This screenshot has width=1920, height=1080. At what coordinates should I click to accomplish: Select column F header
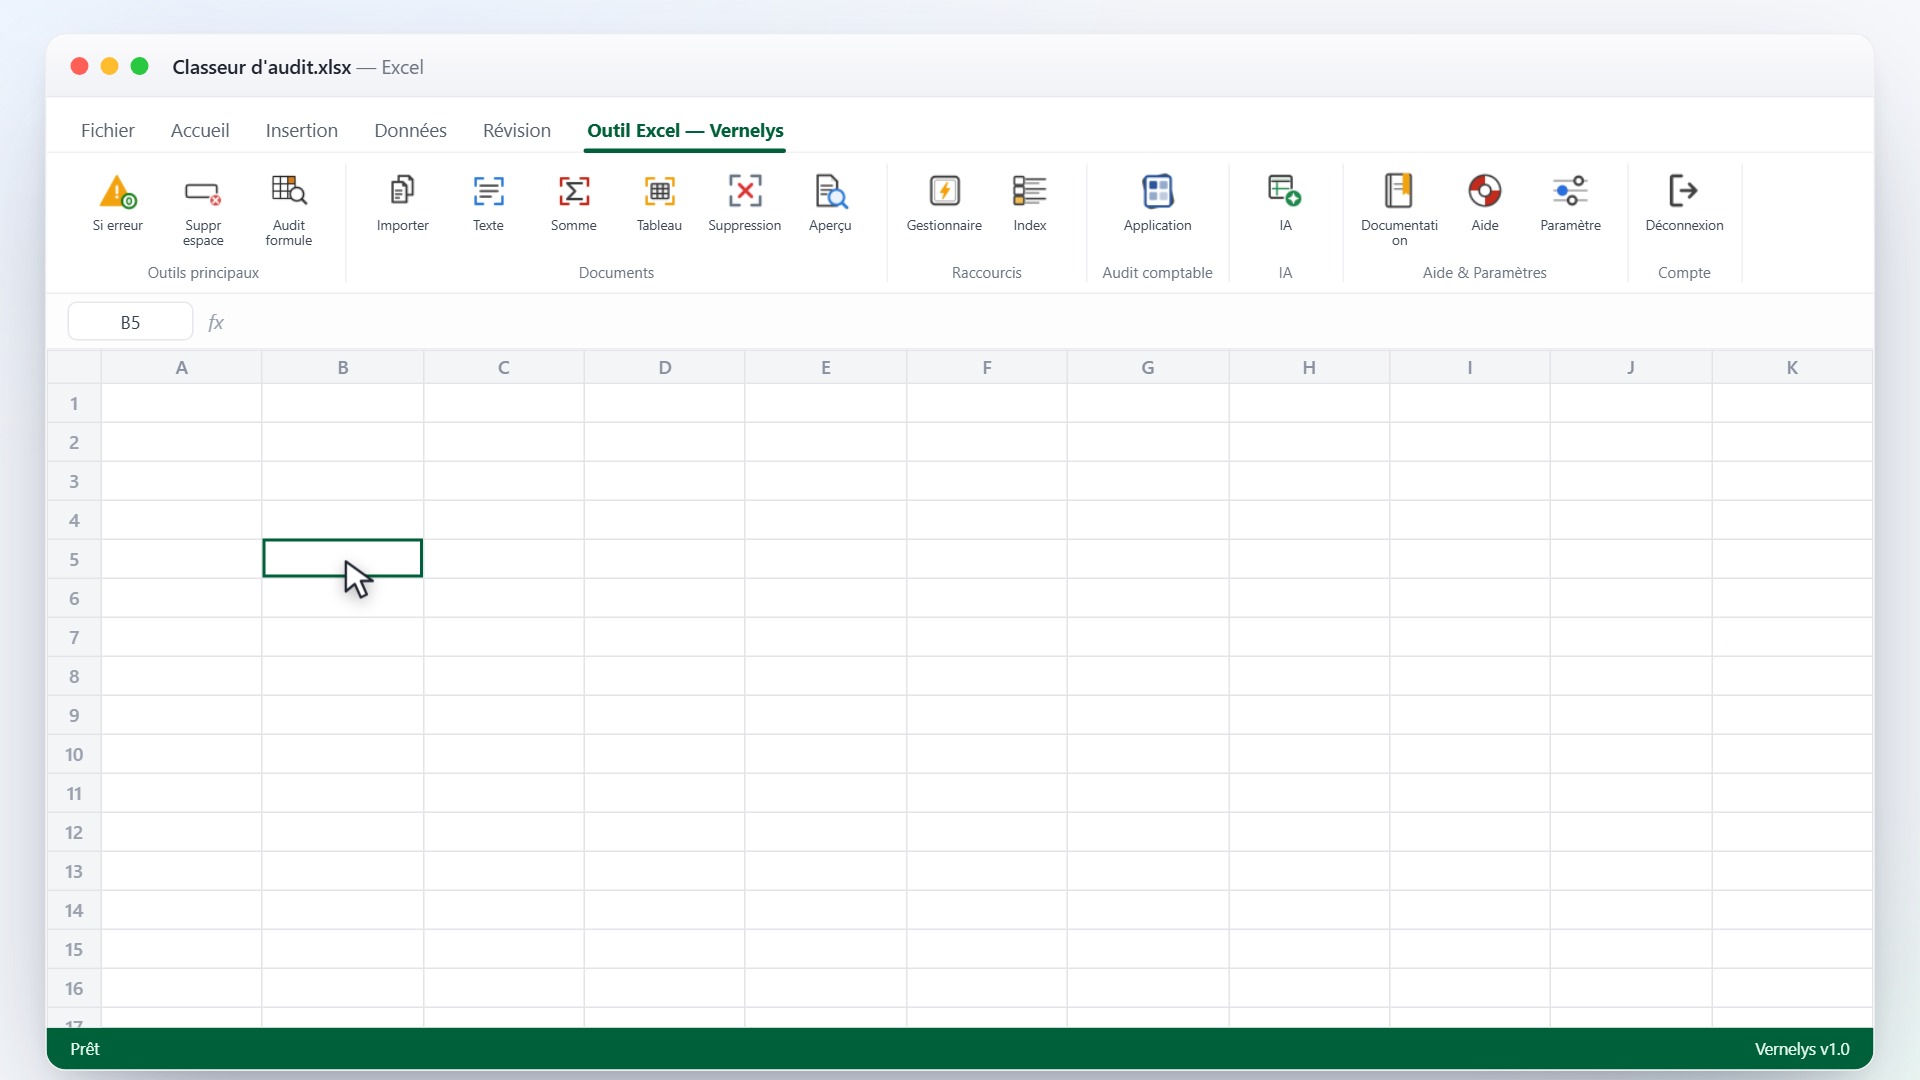(x=987, y=367)
